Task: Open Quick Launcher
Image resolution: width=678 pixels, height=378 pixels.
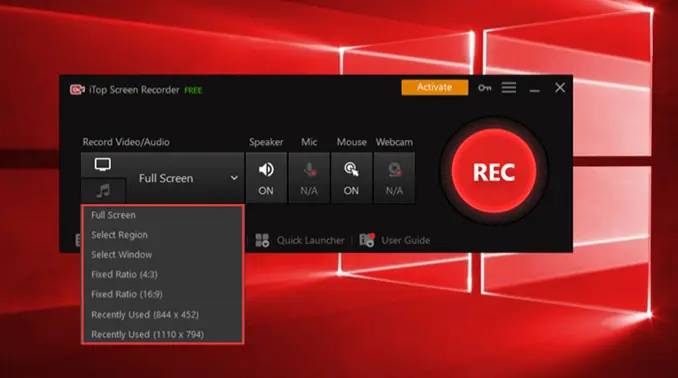Action: click(x=310, y=240)
